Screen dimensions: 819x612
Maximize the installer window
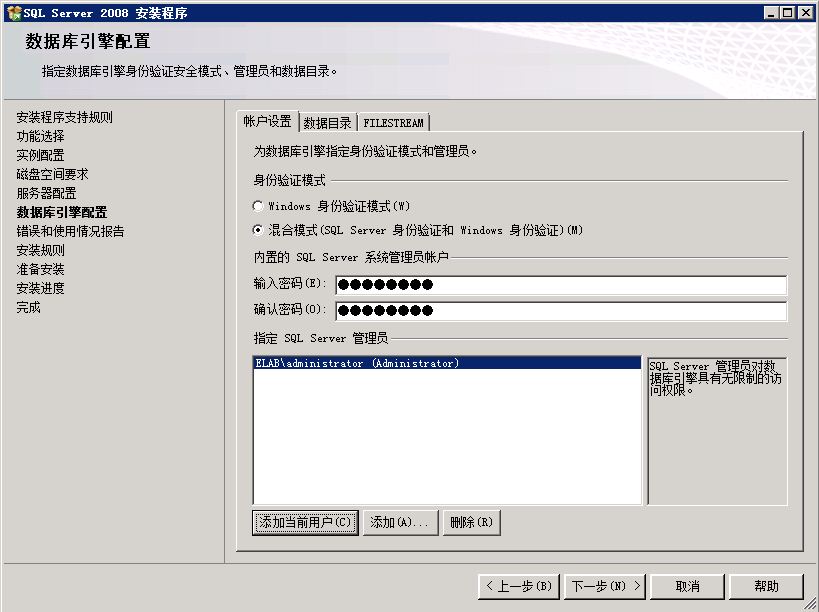[788, 13]
